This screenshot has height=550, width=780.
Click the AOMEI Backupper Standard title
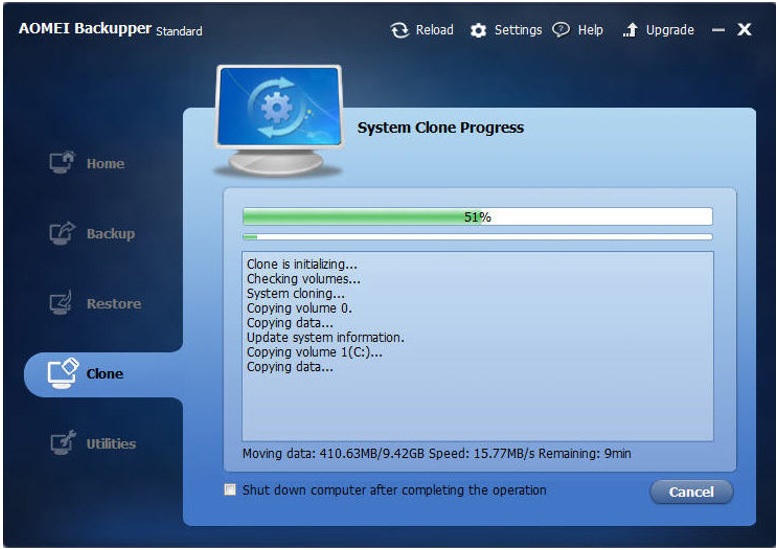click(110, 29)
